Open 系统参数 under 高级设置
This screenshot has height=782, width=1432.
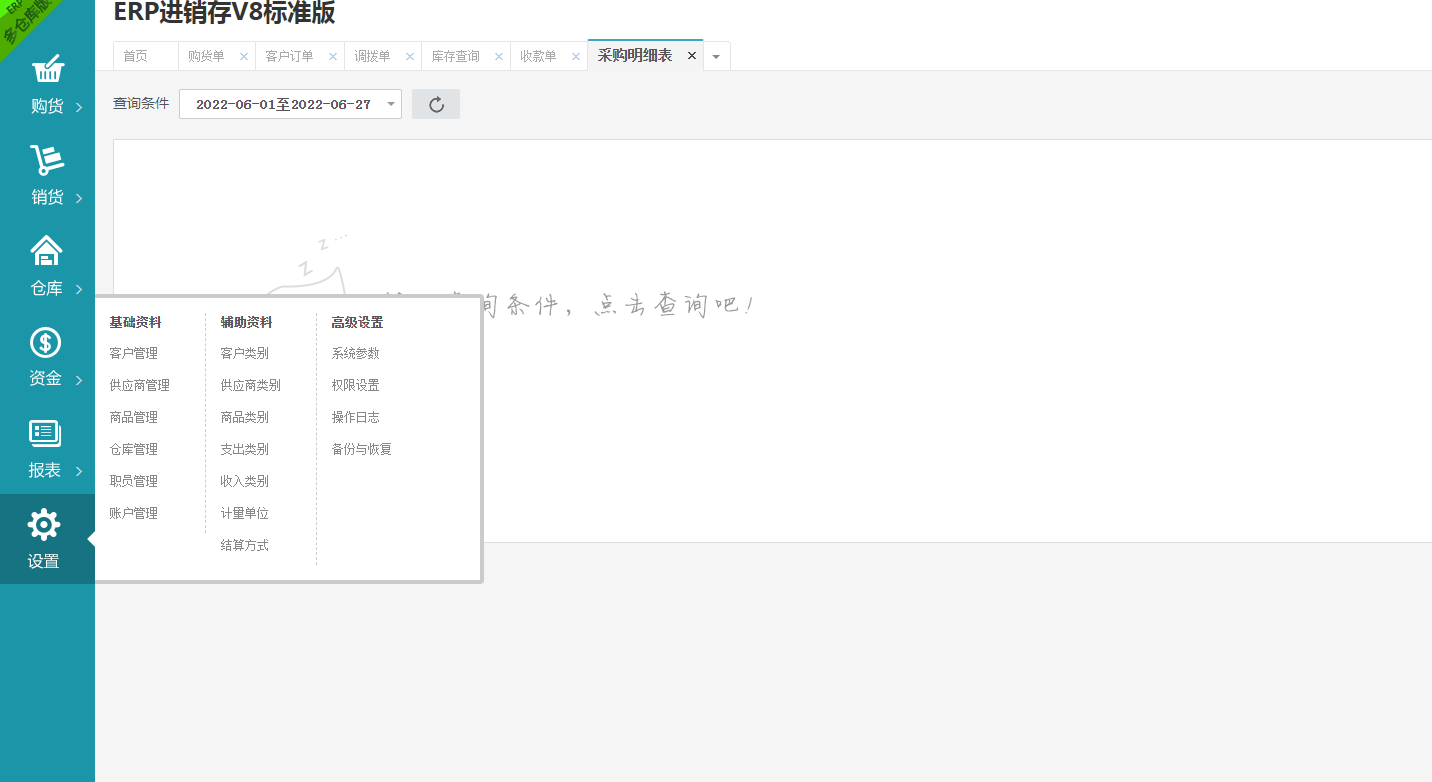tap(356, 353)
